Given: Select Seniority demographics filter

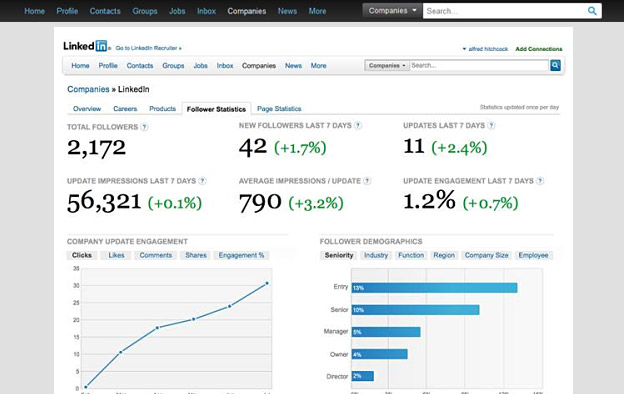Looking at the screenshot, I should [x=339, y=255].
